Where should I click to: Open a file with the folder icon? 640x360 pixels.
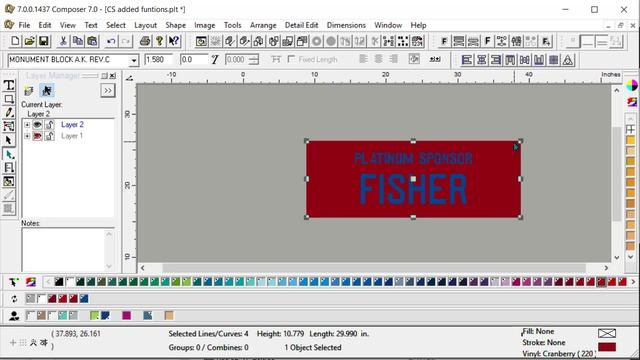(29, 41)
